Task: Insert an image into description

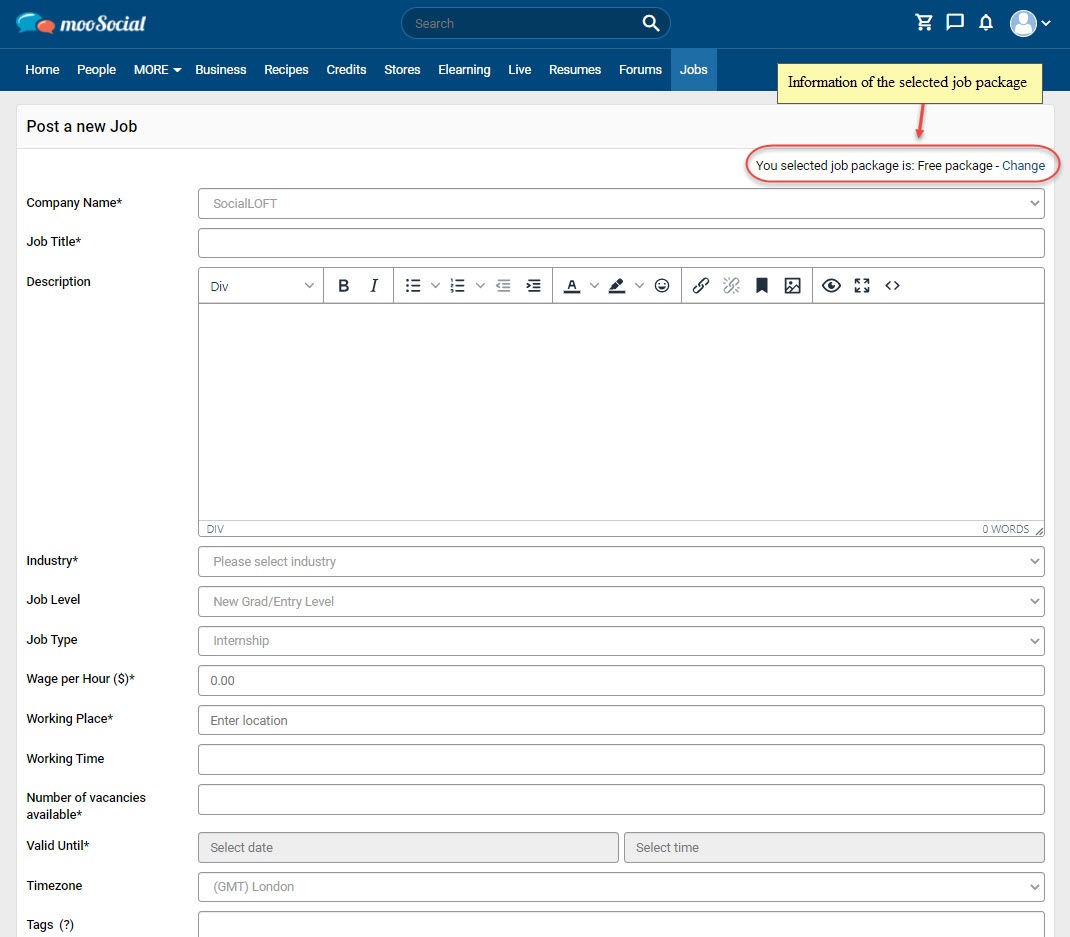Action: pyautogui.click(x=792, y=286)
